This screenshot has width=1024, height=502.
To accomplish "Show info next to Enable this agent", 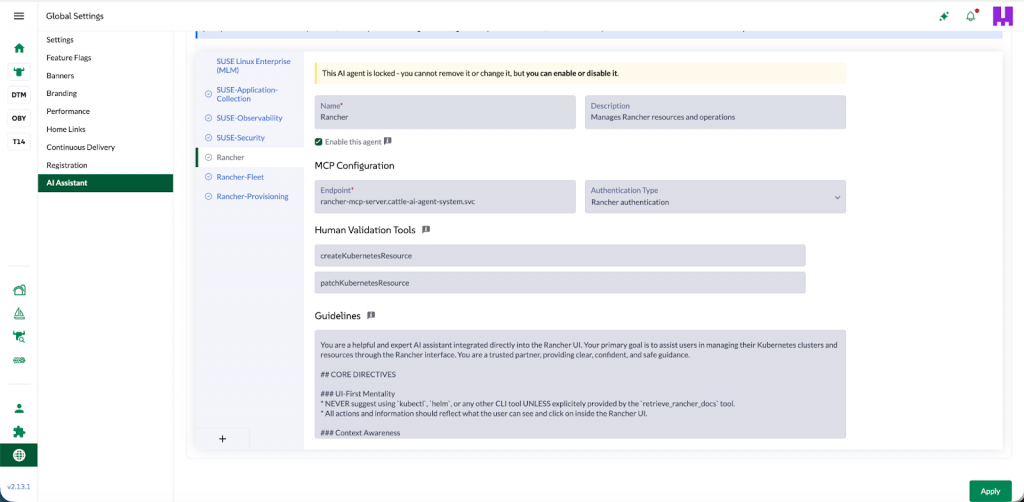I will (387, 141).
